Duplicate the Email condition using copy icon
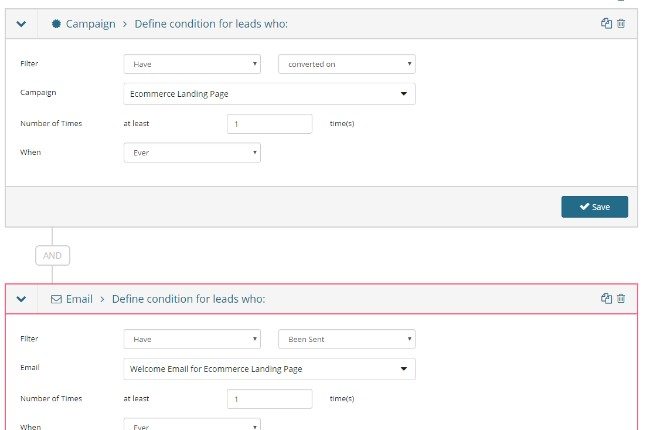 tap(606, 298)
